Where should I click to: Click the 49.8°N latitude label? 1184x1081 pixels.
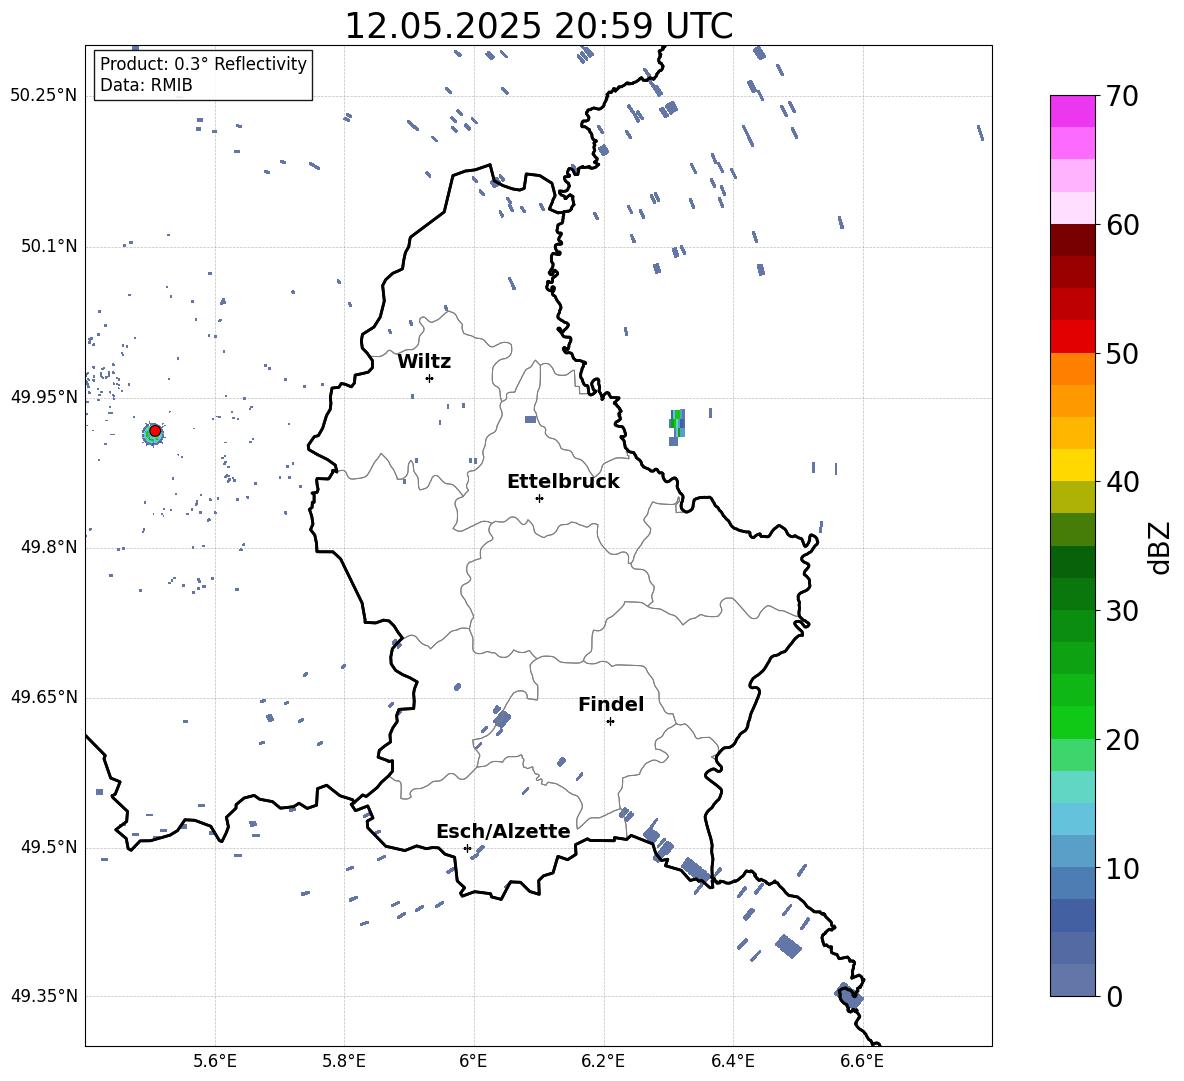coord(47,547)
